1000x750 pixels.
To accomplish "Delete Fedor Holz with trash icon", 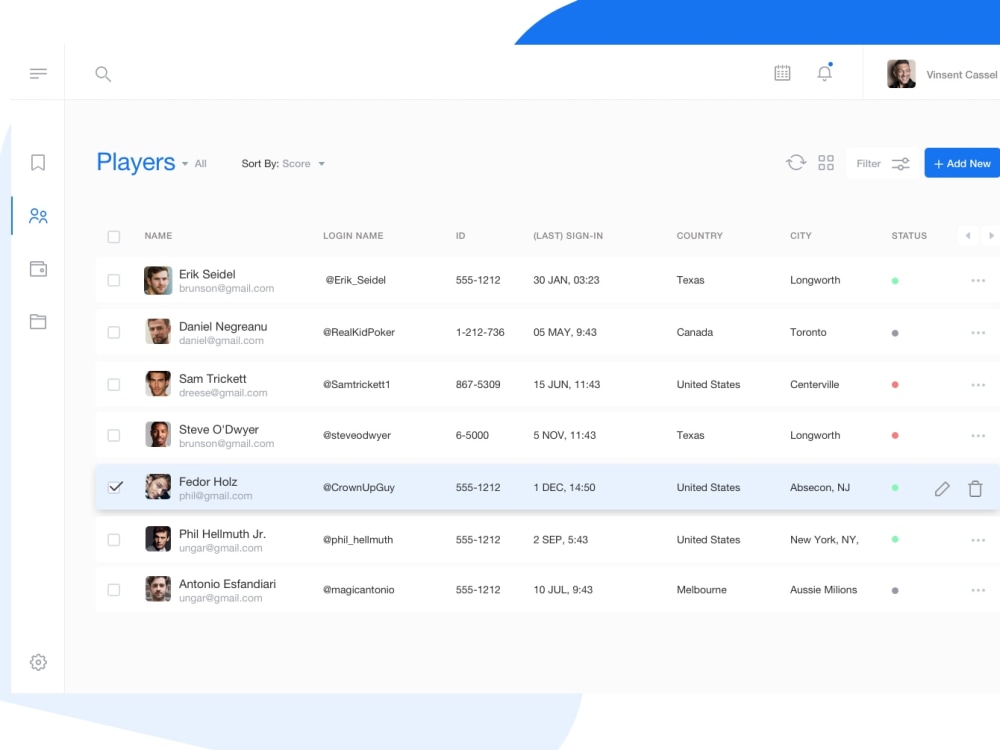I will 975,489.
